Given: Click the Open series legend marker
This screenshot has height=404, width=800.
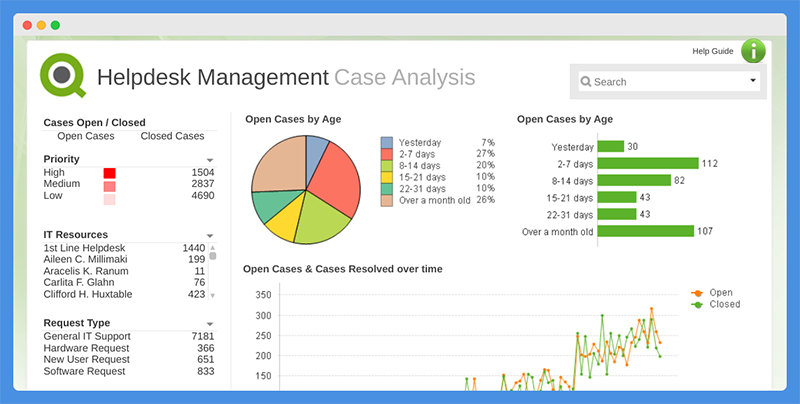Looking at the screenshot, I should pyautogui.click(x=696, y=293).
